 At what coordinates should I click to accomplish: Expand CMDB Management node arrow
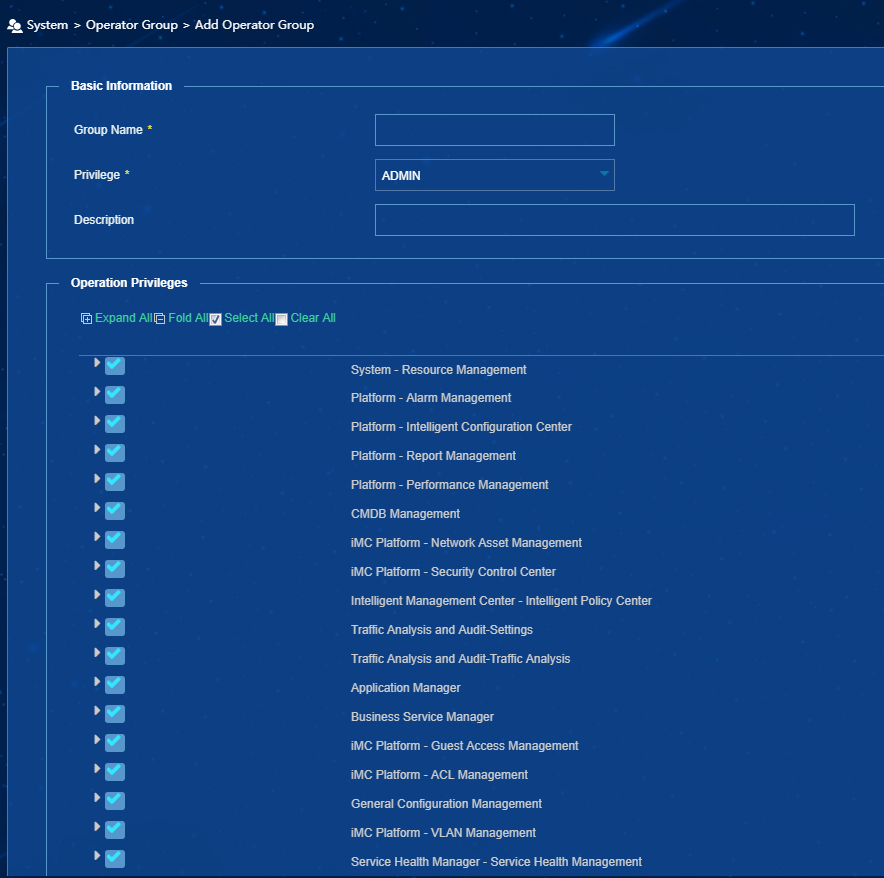(97, 508)
